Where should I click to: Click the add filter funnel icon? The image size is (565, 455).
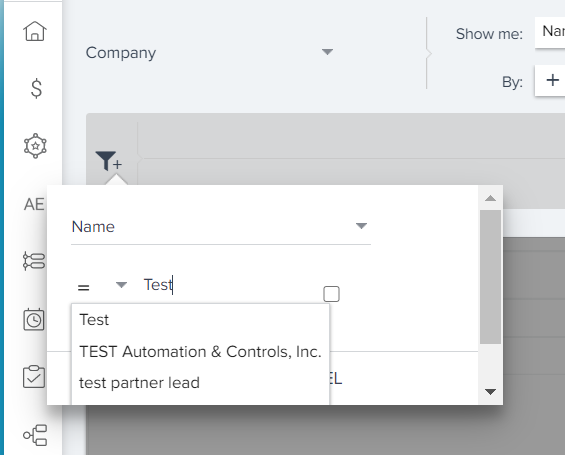point(108,161)
